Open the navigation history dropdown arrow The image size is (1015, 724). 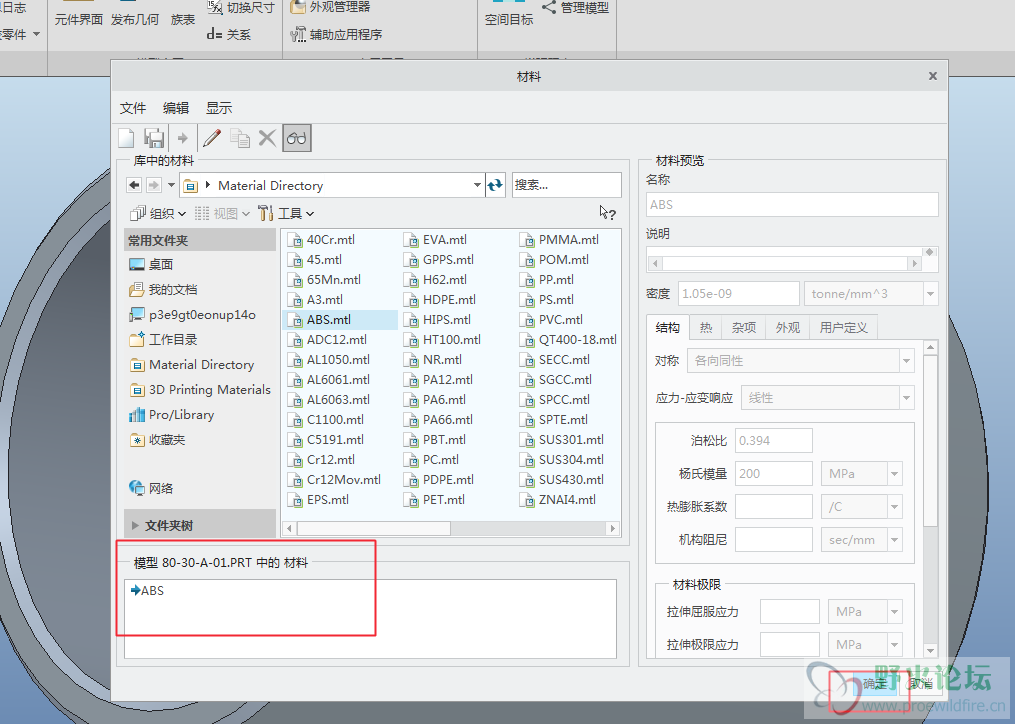click(171, 185)
